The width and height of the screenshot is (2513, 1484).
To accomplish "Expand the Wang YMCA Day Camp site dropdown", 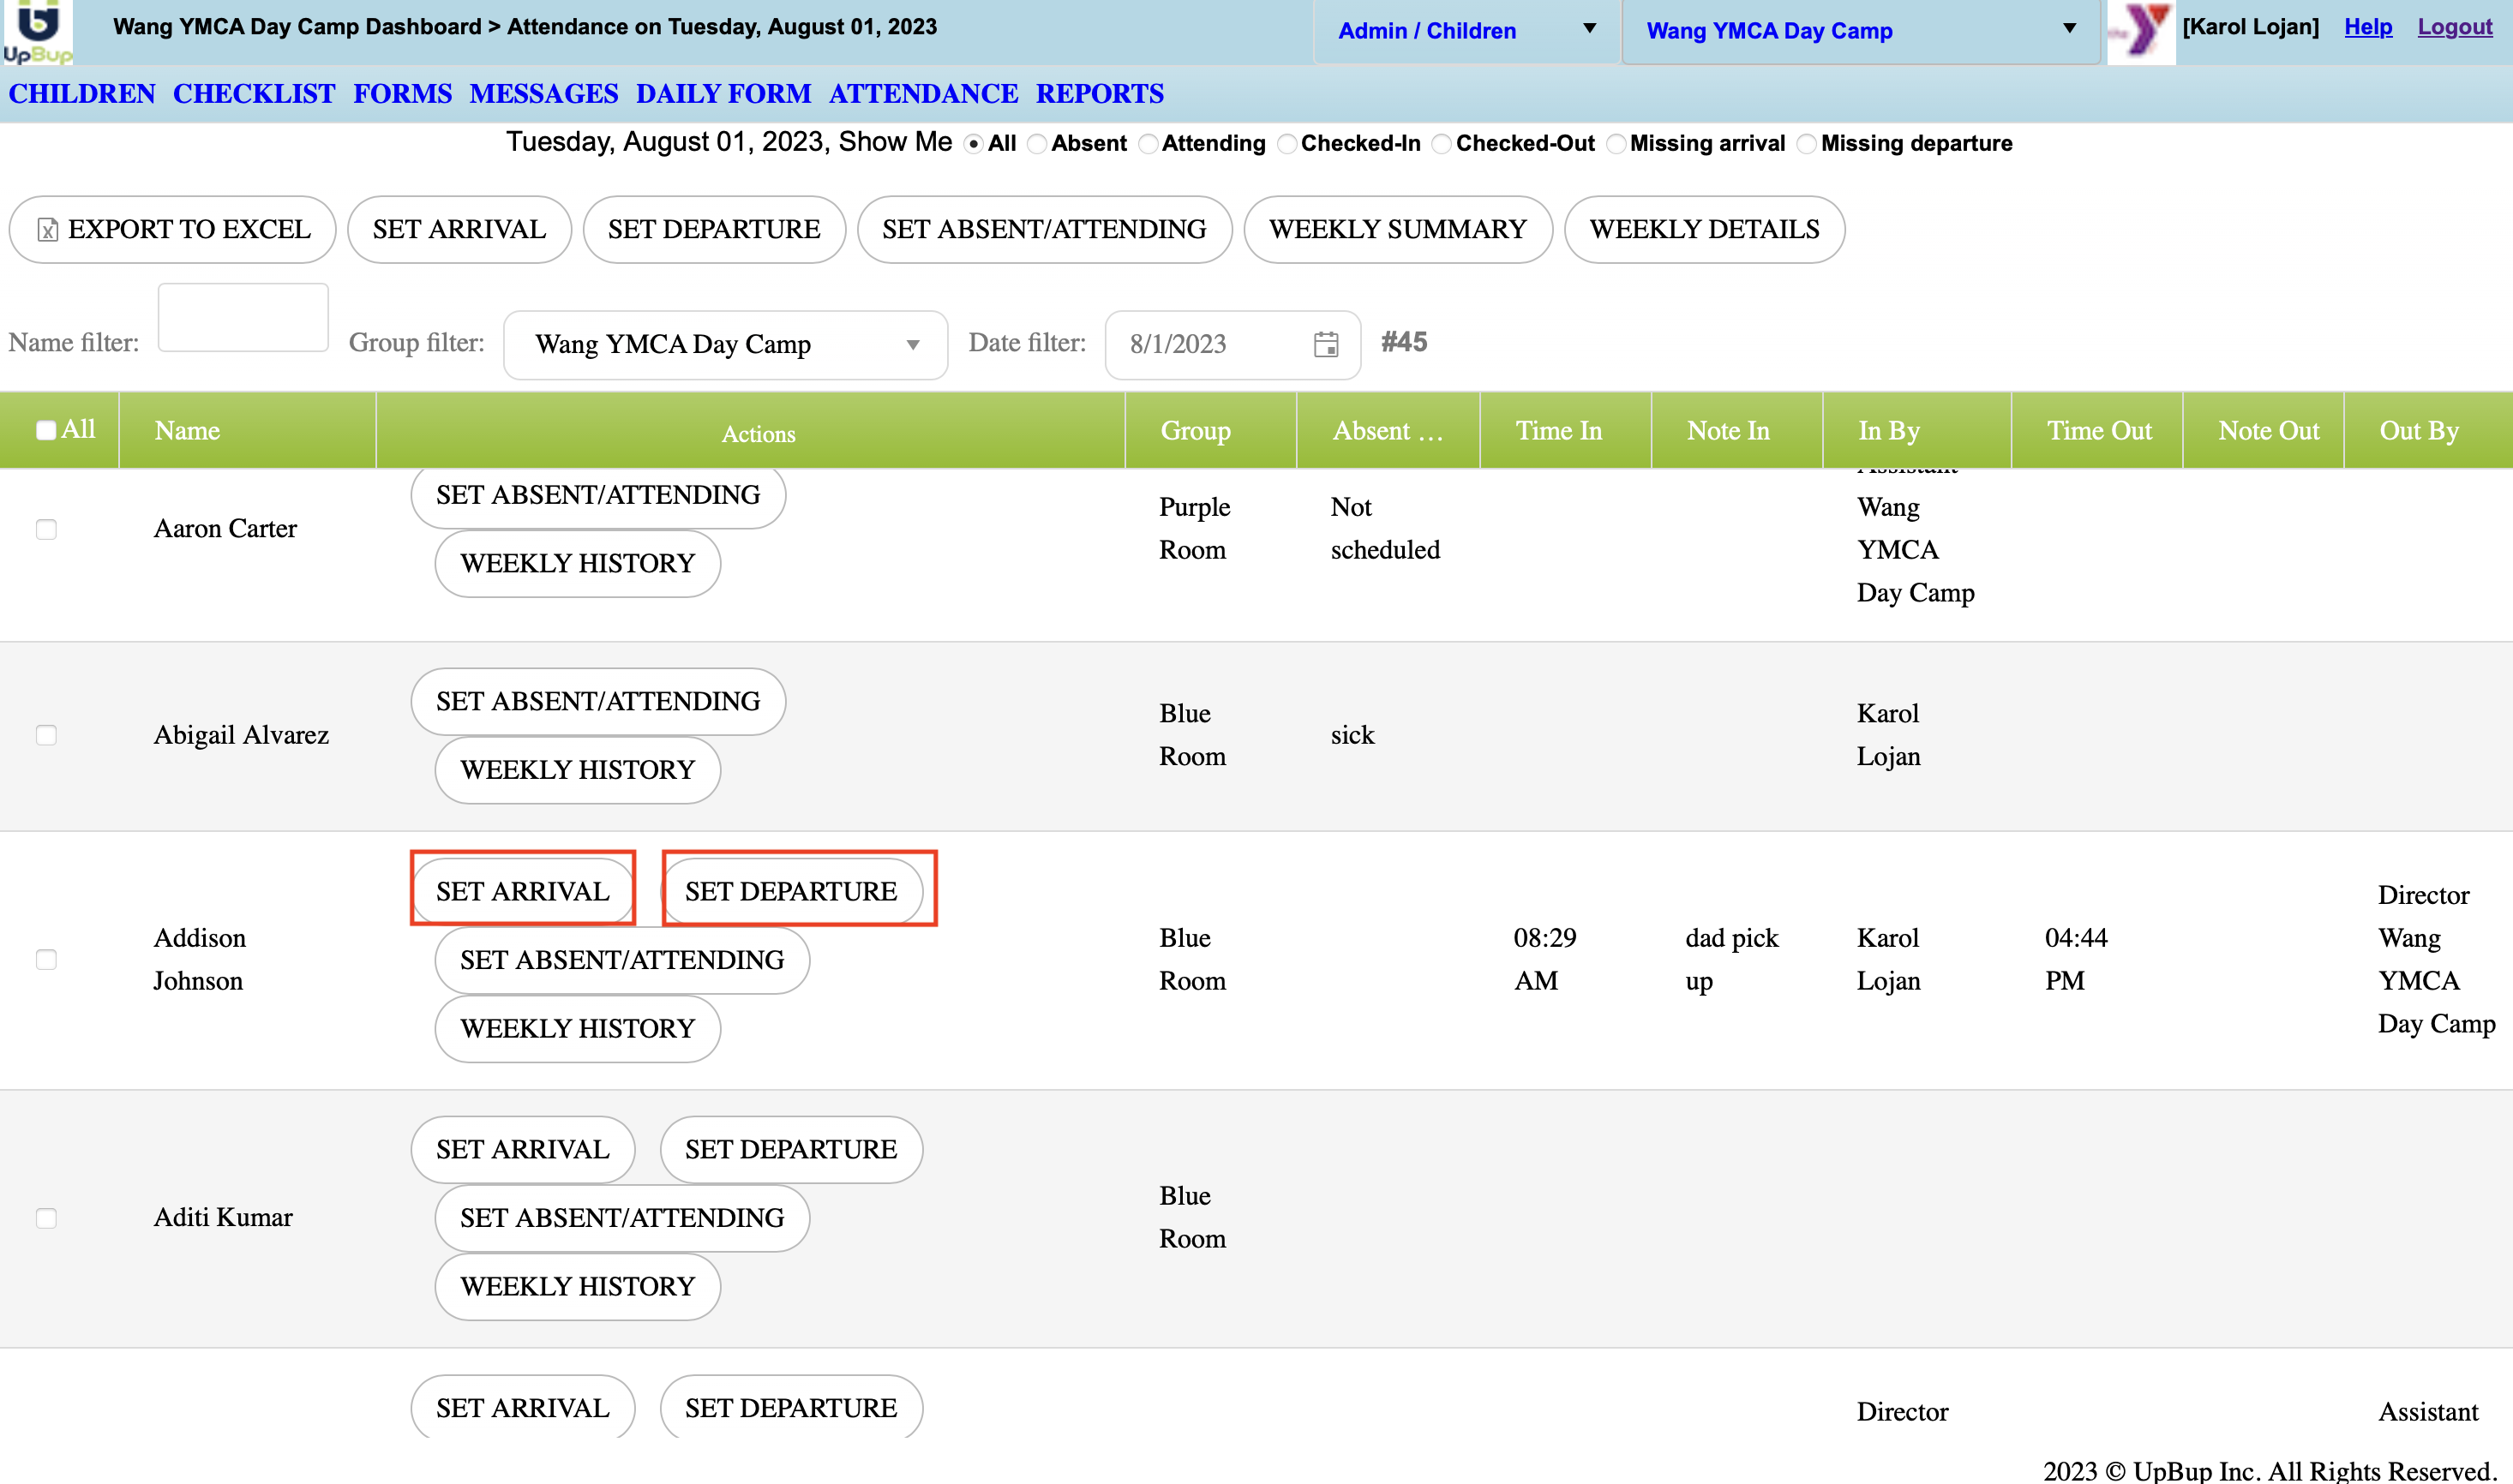I will [1860, 31].
